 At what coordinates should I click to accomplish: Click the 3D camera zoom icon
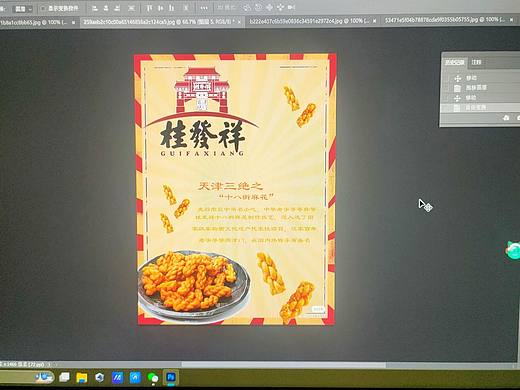click(291, 7)
